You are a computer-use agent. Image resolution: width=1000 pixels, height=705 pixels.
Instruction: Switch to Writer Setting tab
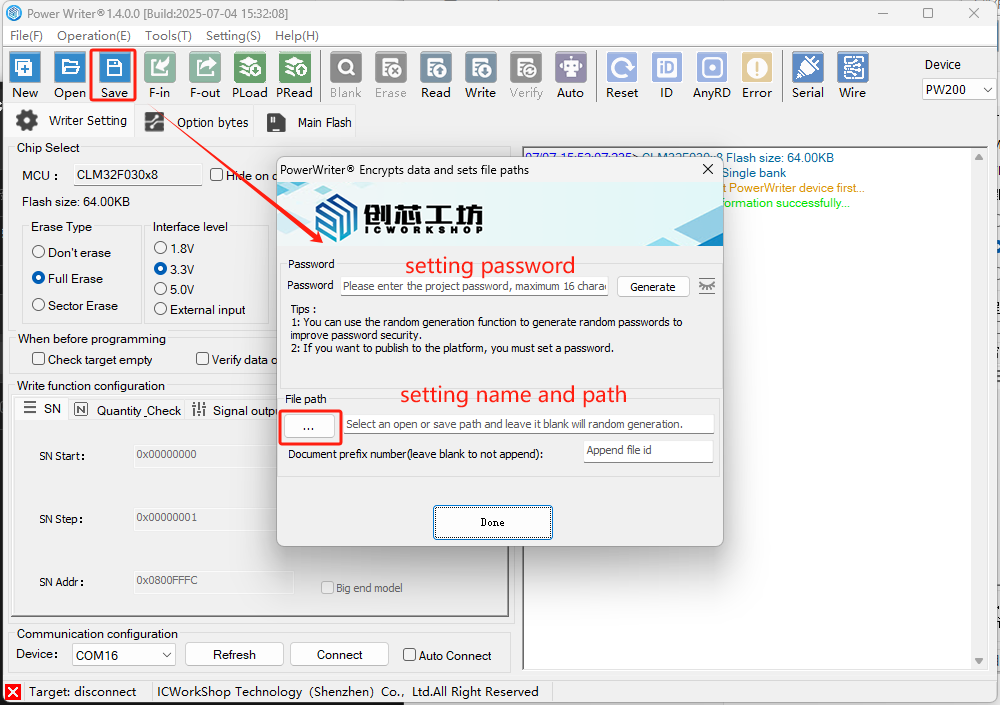tap(71, 121)
